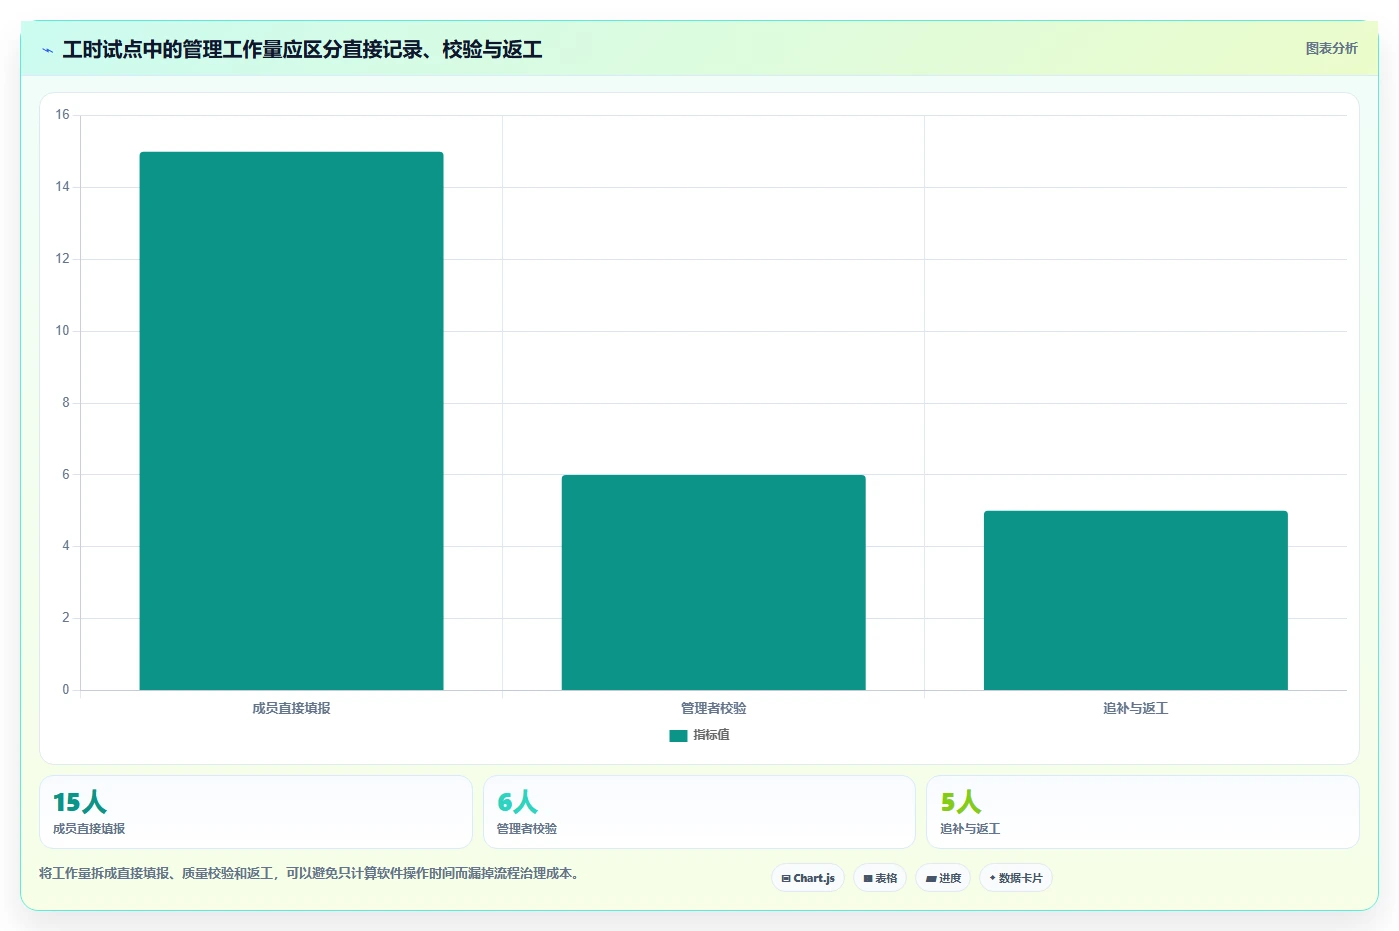The height and width of the screenshot is (931, 1399).
Task: Click the 数据卡片 tag chip
Action: click(1016, 878)
